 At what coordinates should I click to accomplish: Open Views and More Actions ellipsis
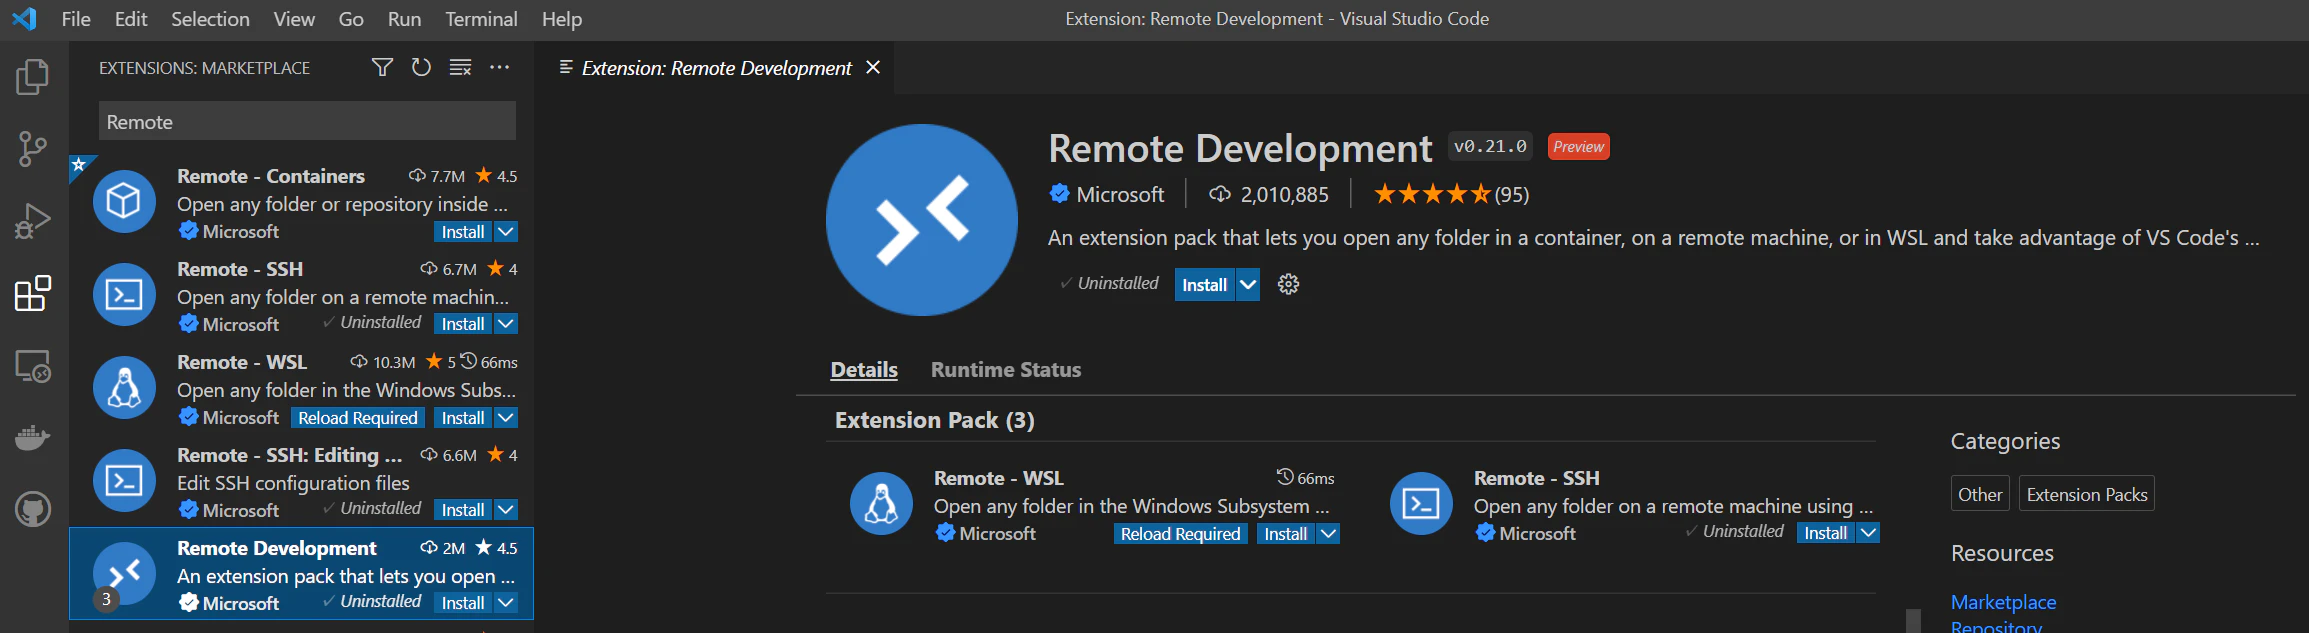[x=499, y=67]
